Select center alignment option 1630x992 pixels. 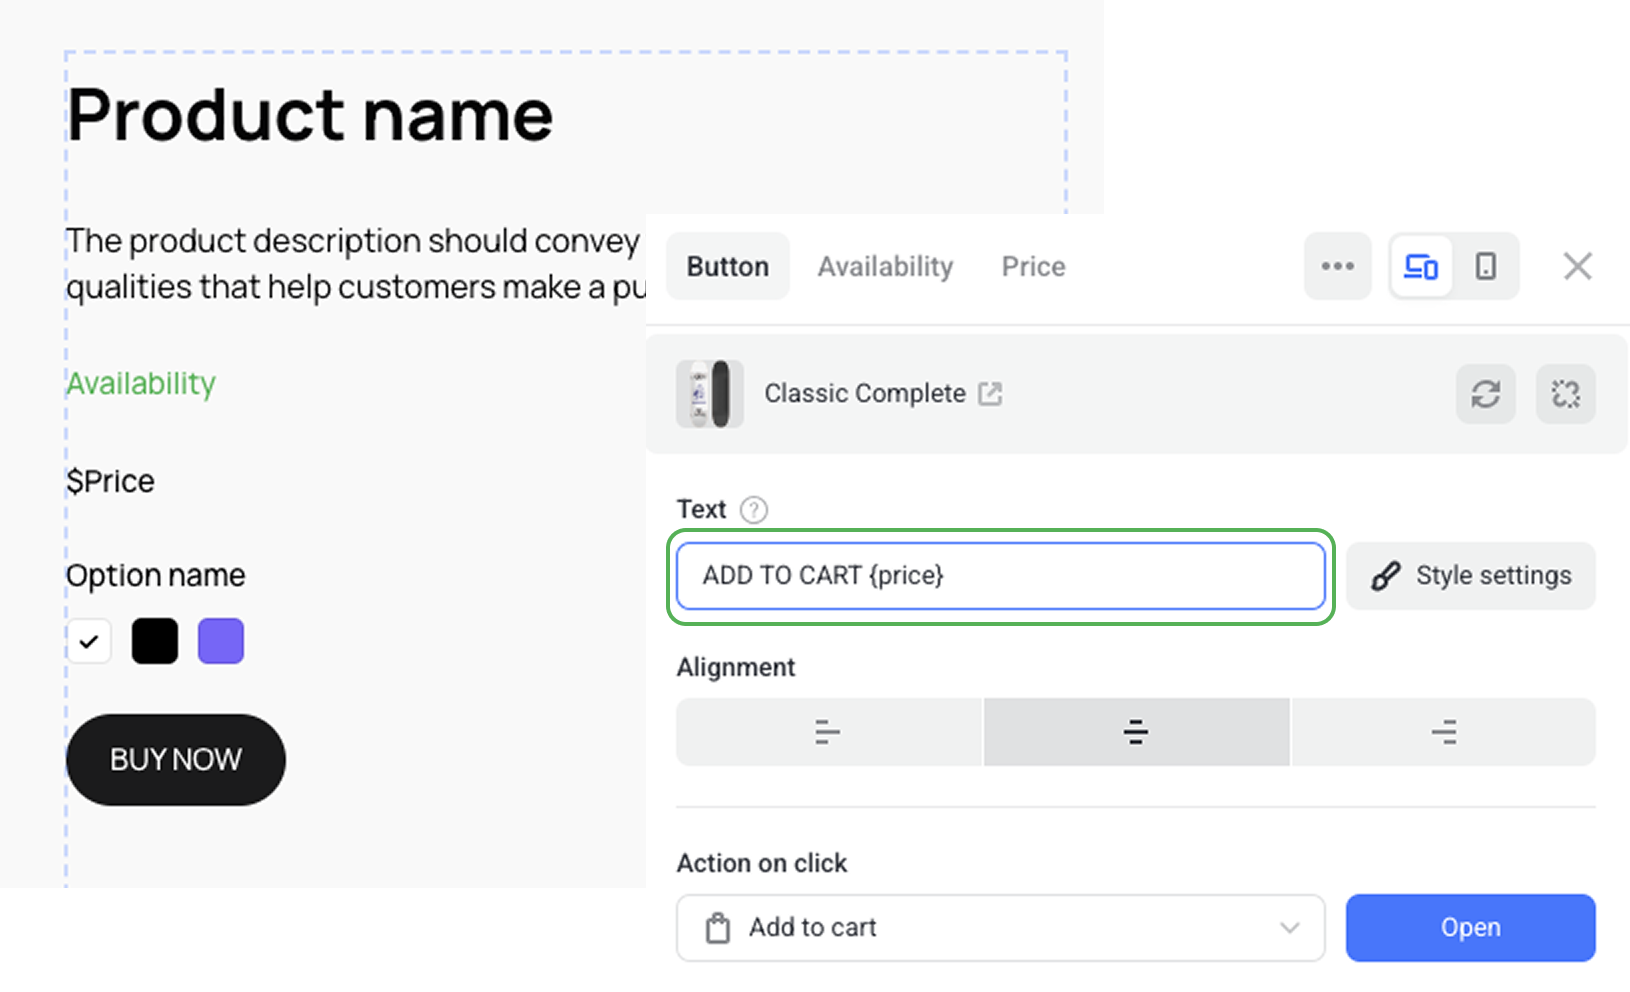1136,732
